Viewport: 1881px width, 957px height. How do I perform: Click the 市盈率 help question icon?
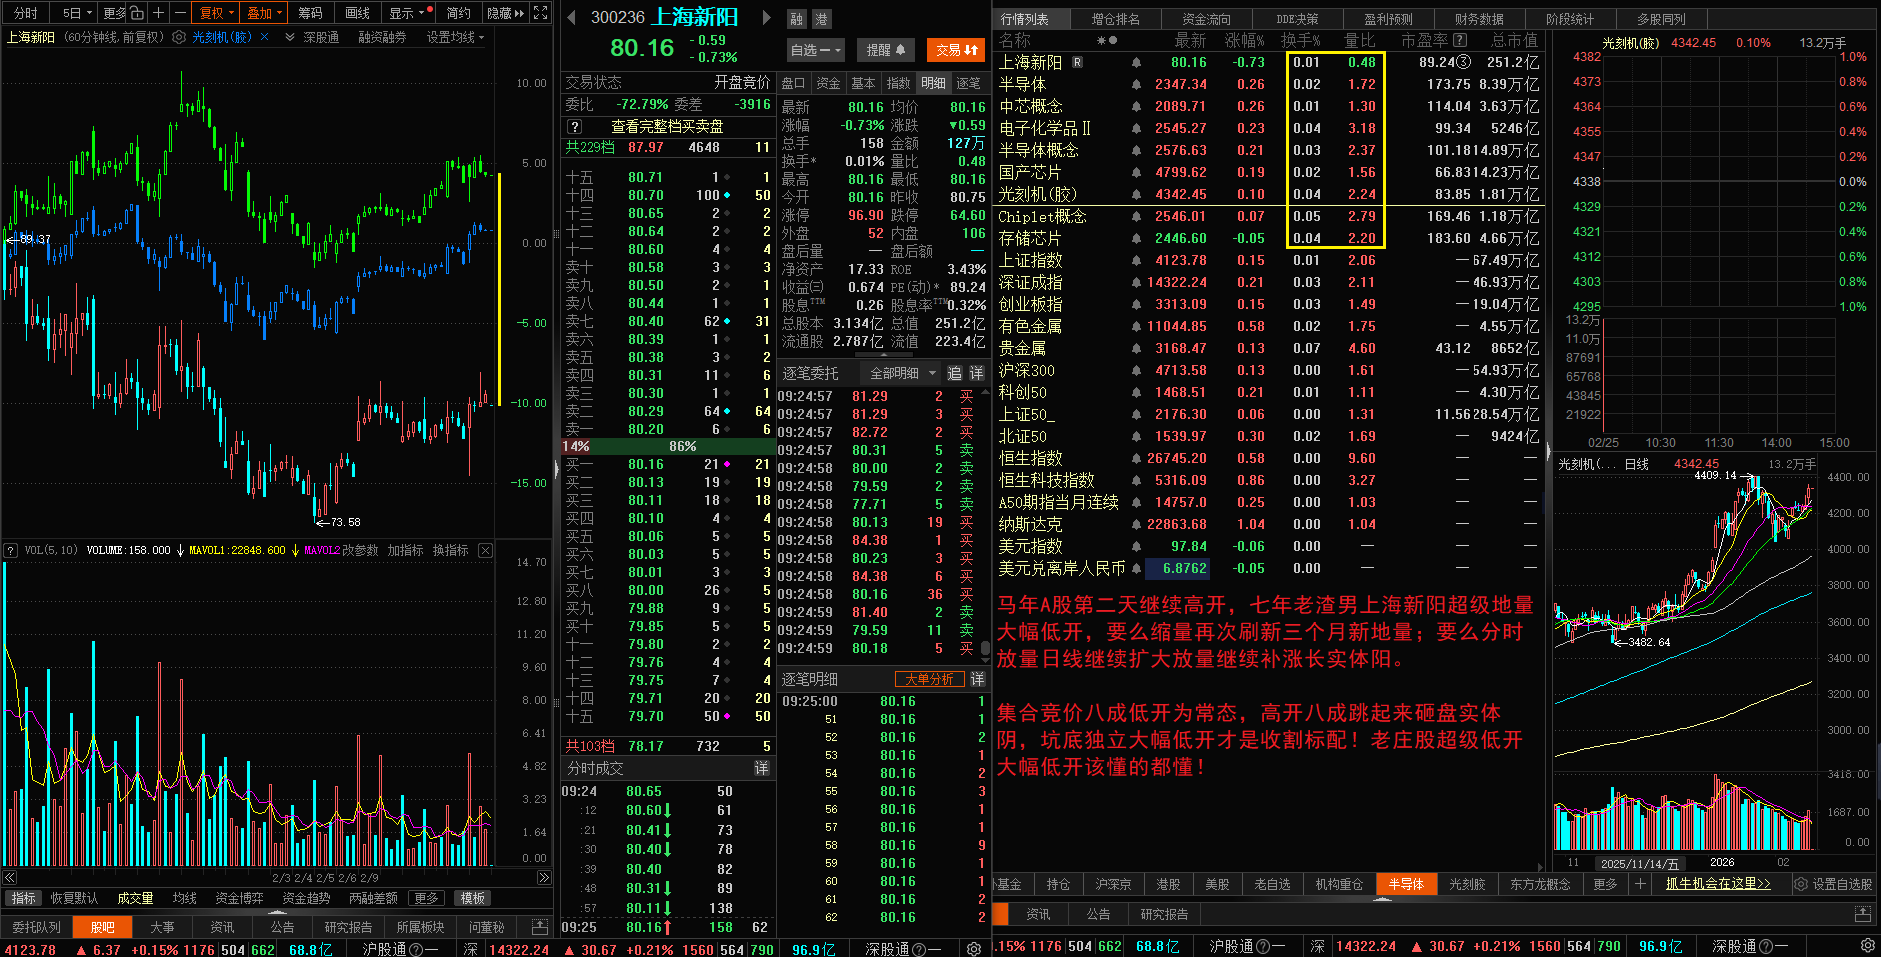coord(1460,40)
